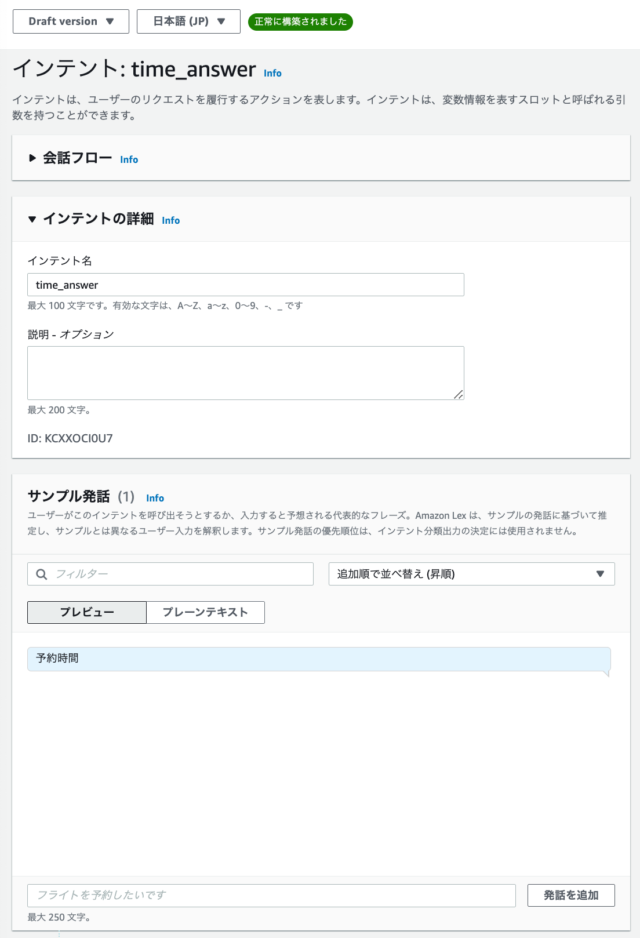Expand the 会話フロー section
The width and height of the screenshot is (640, 938).
32,158
